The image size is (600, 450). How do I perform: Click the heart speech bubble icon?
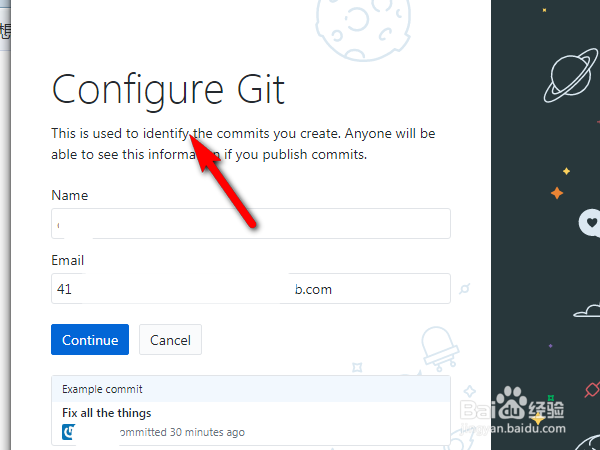pyautogui.click(x=590, y=222)
